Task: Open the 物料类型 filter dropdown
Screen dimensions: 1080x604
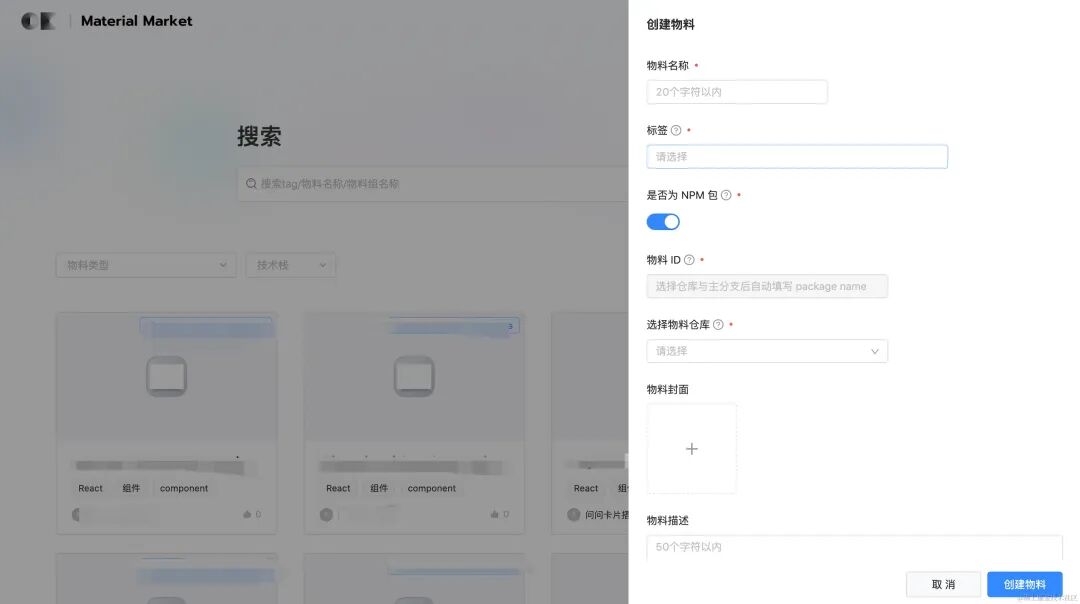Action: 146,265
